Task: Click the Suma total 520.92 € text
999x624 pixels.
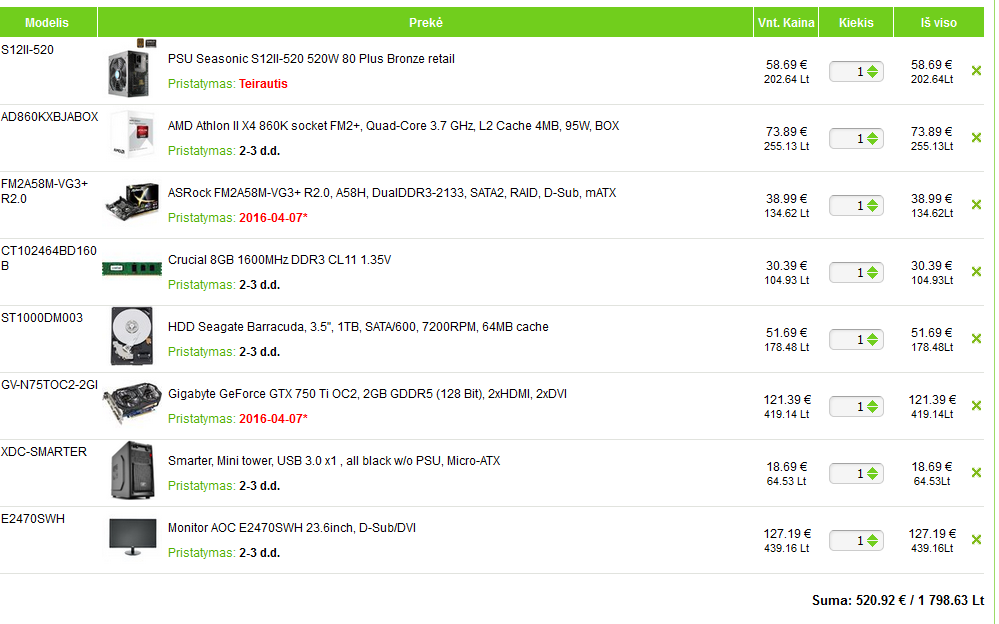Action: (898, 600)
